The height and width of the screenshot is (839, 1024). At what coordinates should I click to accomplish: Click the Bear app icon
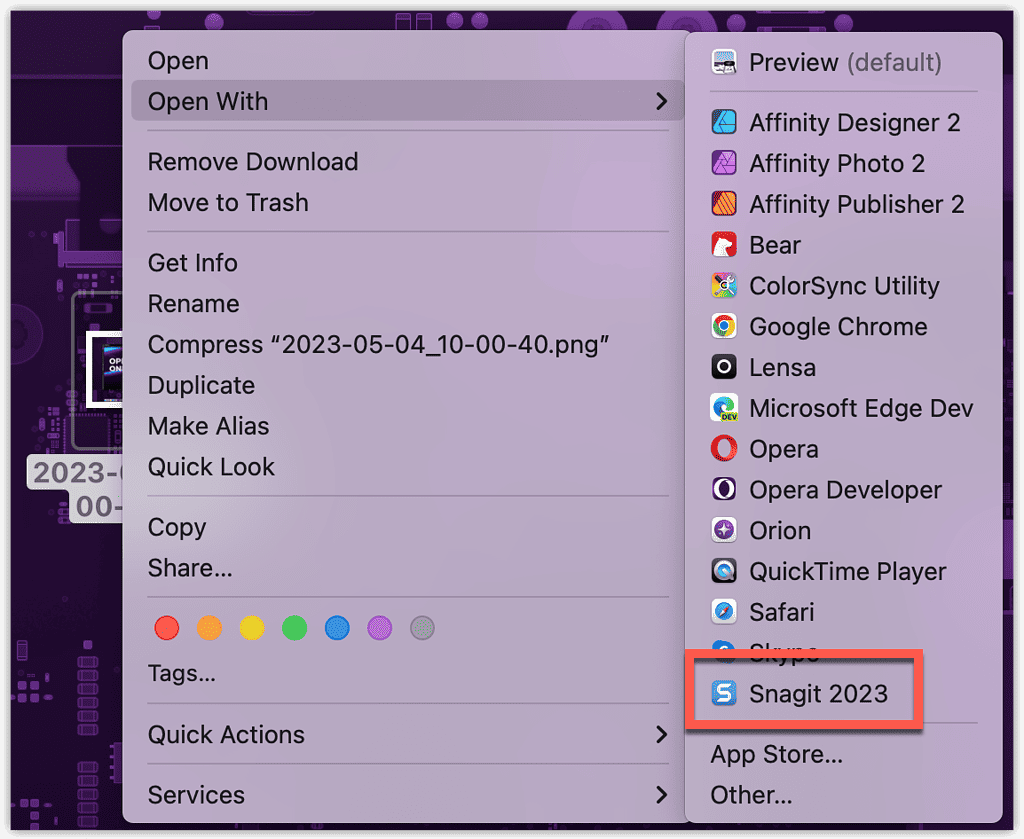coord(724,245)
